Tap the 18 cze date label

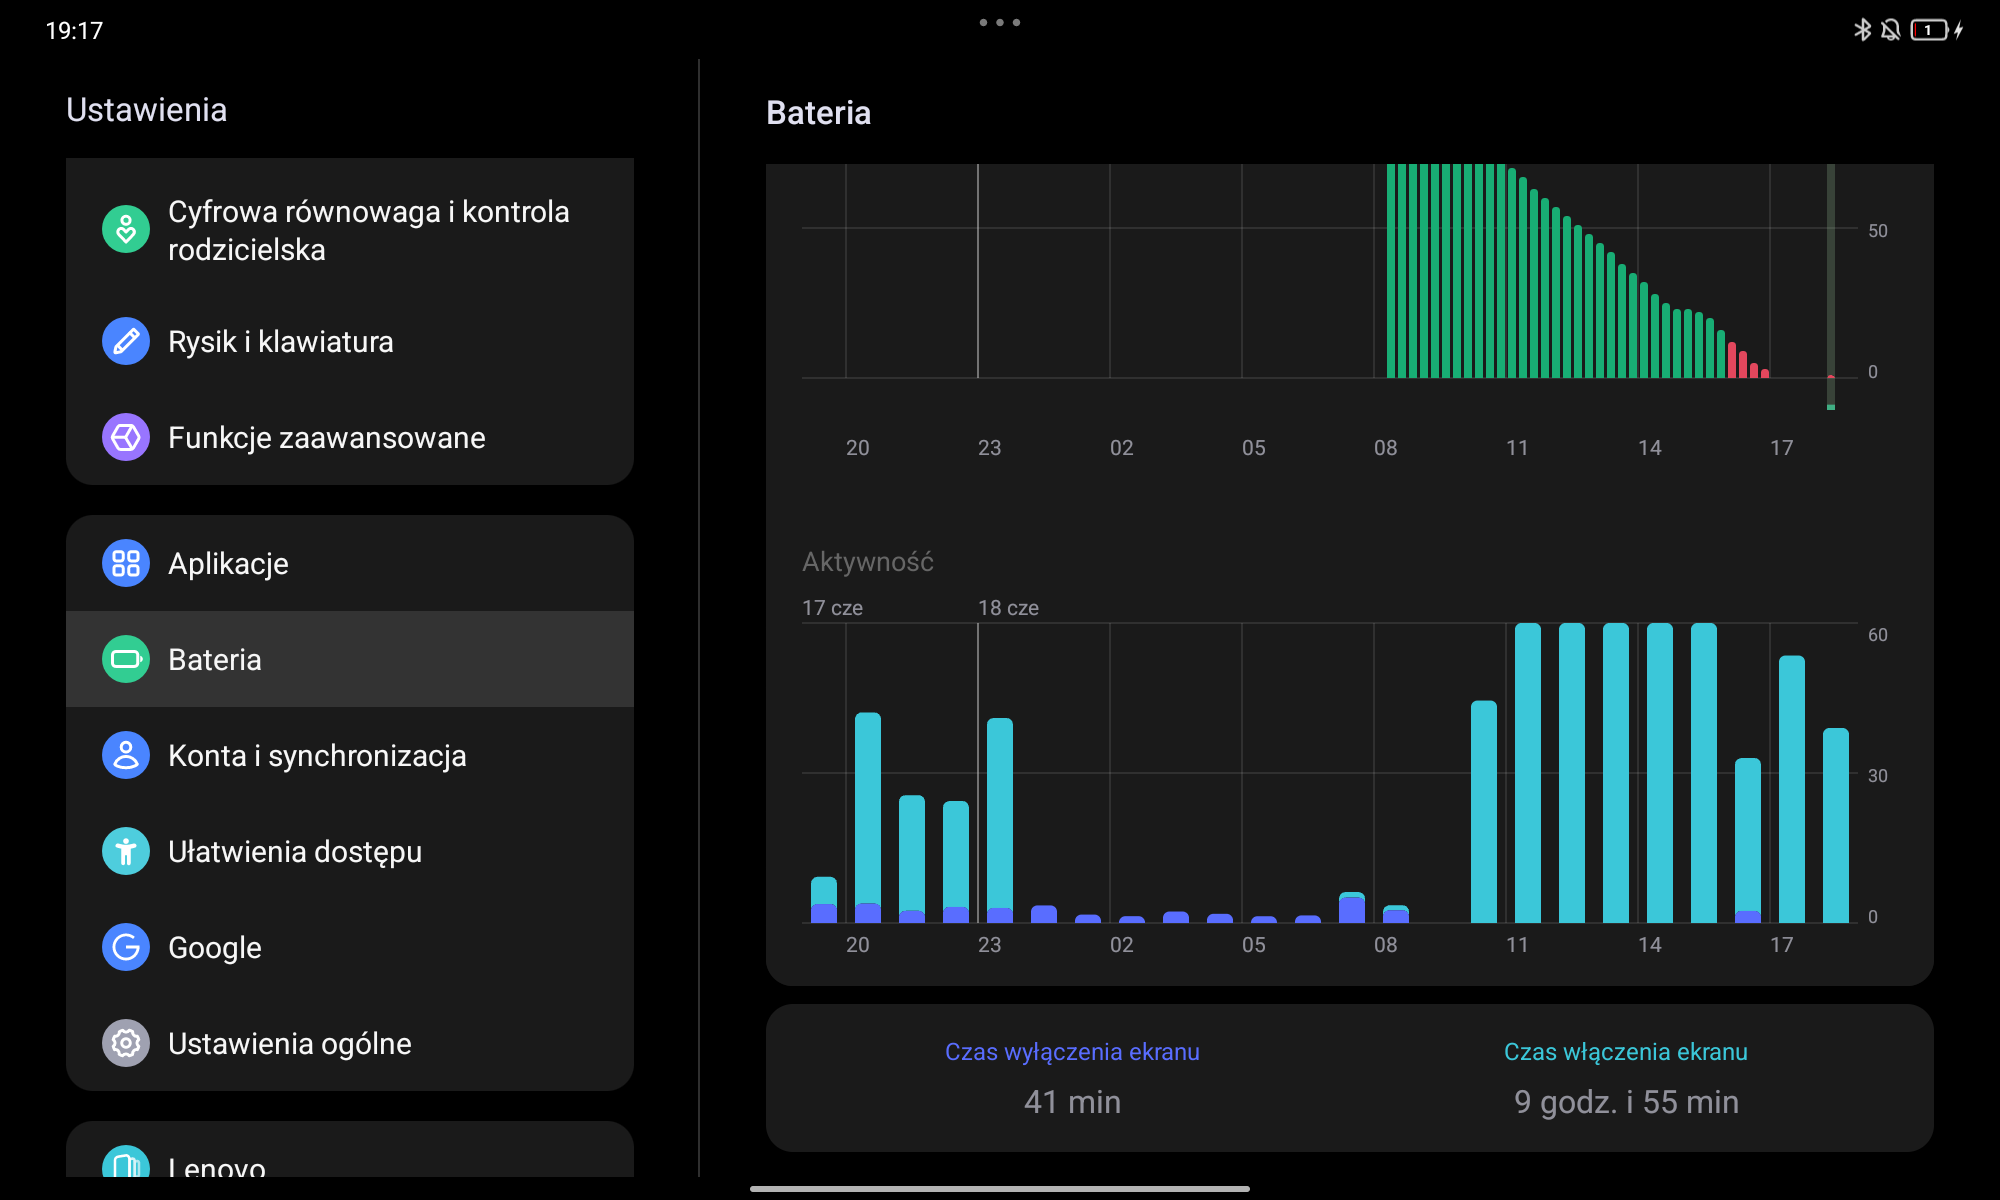click(x=1008, y=608)
